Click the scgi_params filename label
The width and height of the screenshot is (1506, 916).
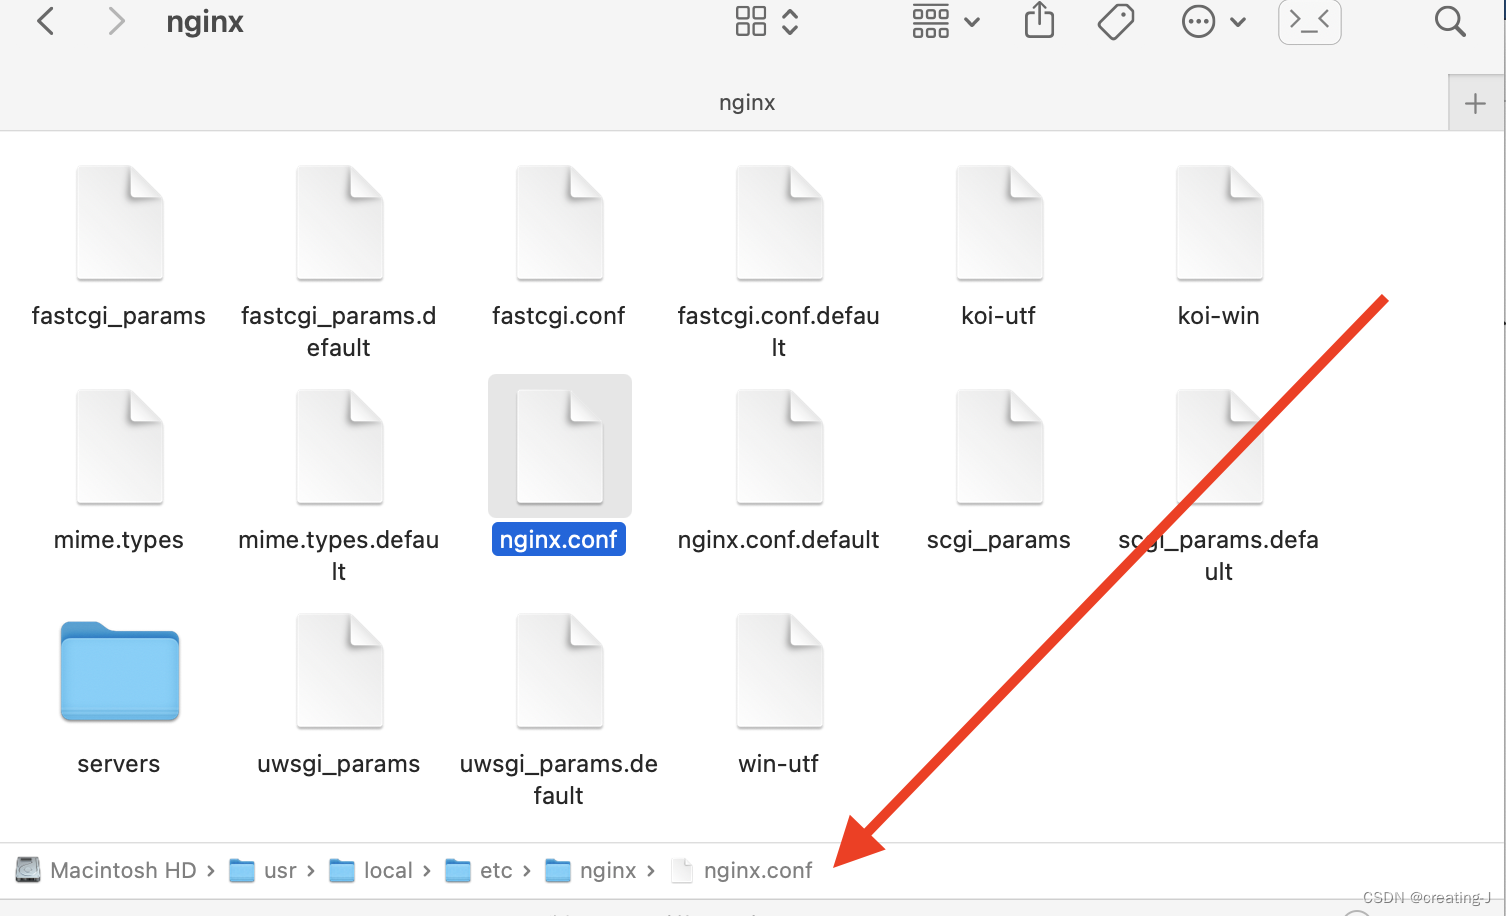999,540
